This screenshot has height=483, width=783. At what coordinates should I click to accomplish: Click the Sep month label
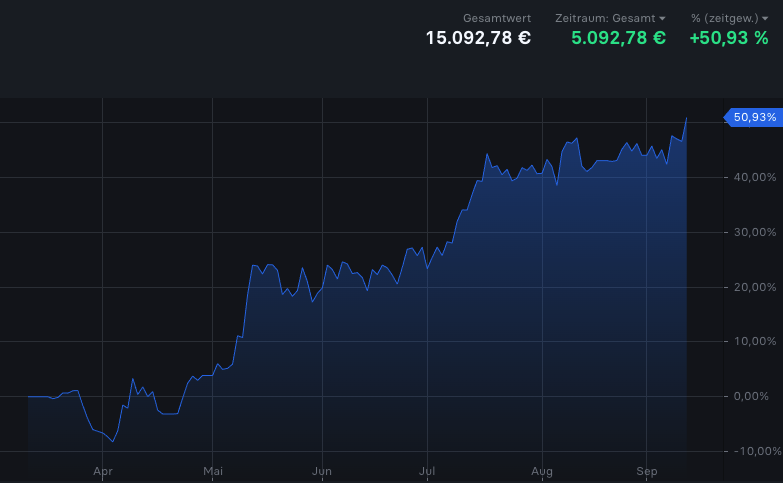tap(647, 471)
